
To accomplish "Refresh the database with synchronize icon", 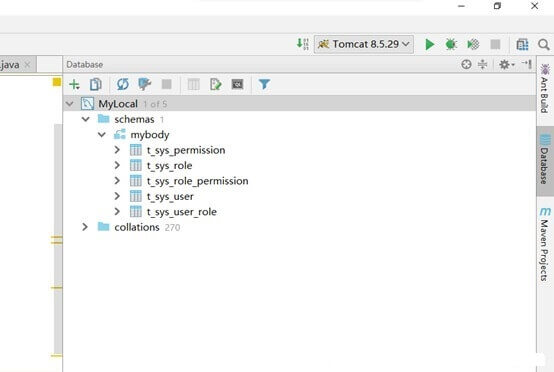I will [x=123, y=84].
